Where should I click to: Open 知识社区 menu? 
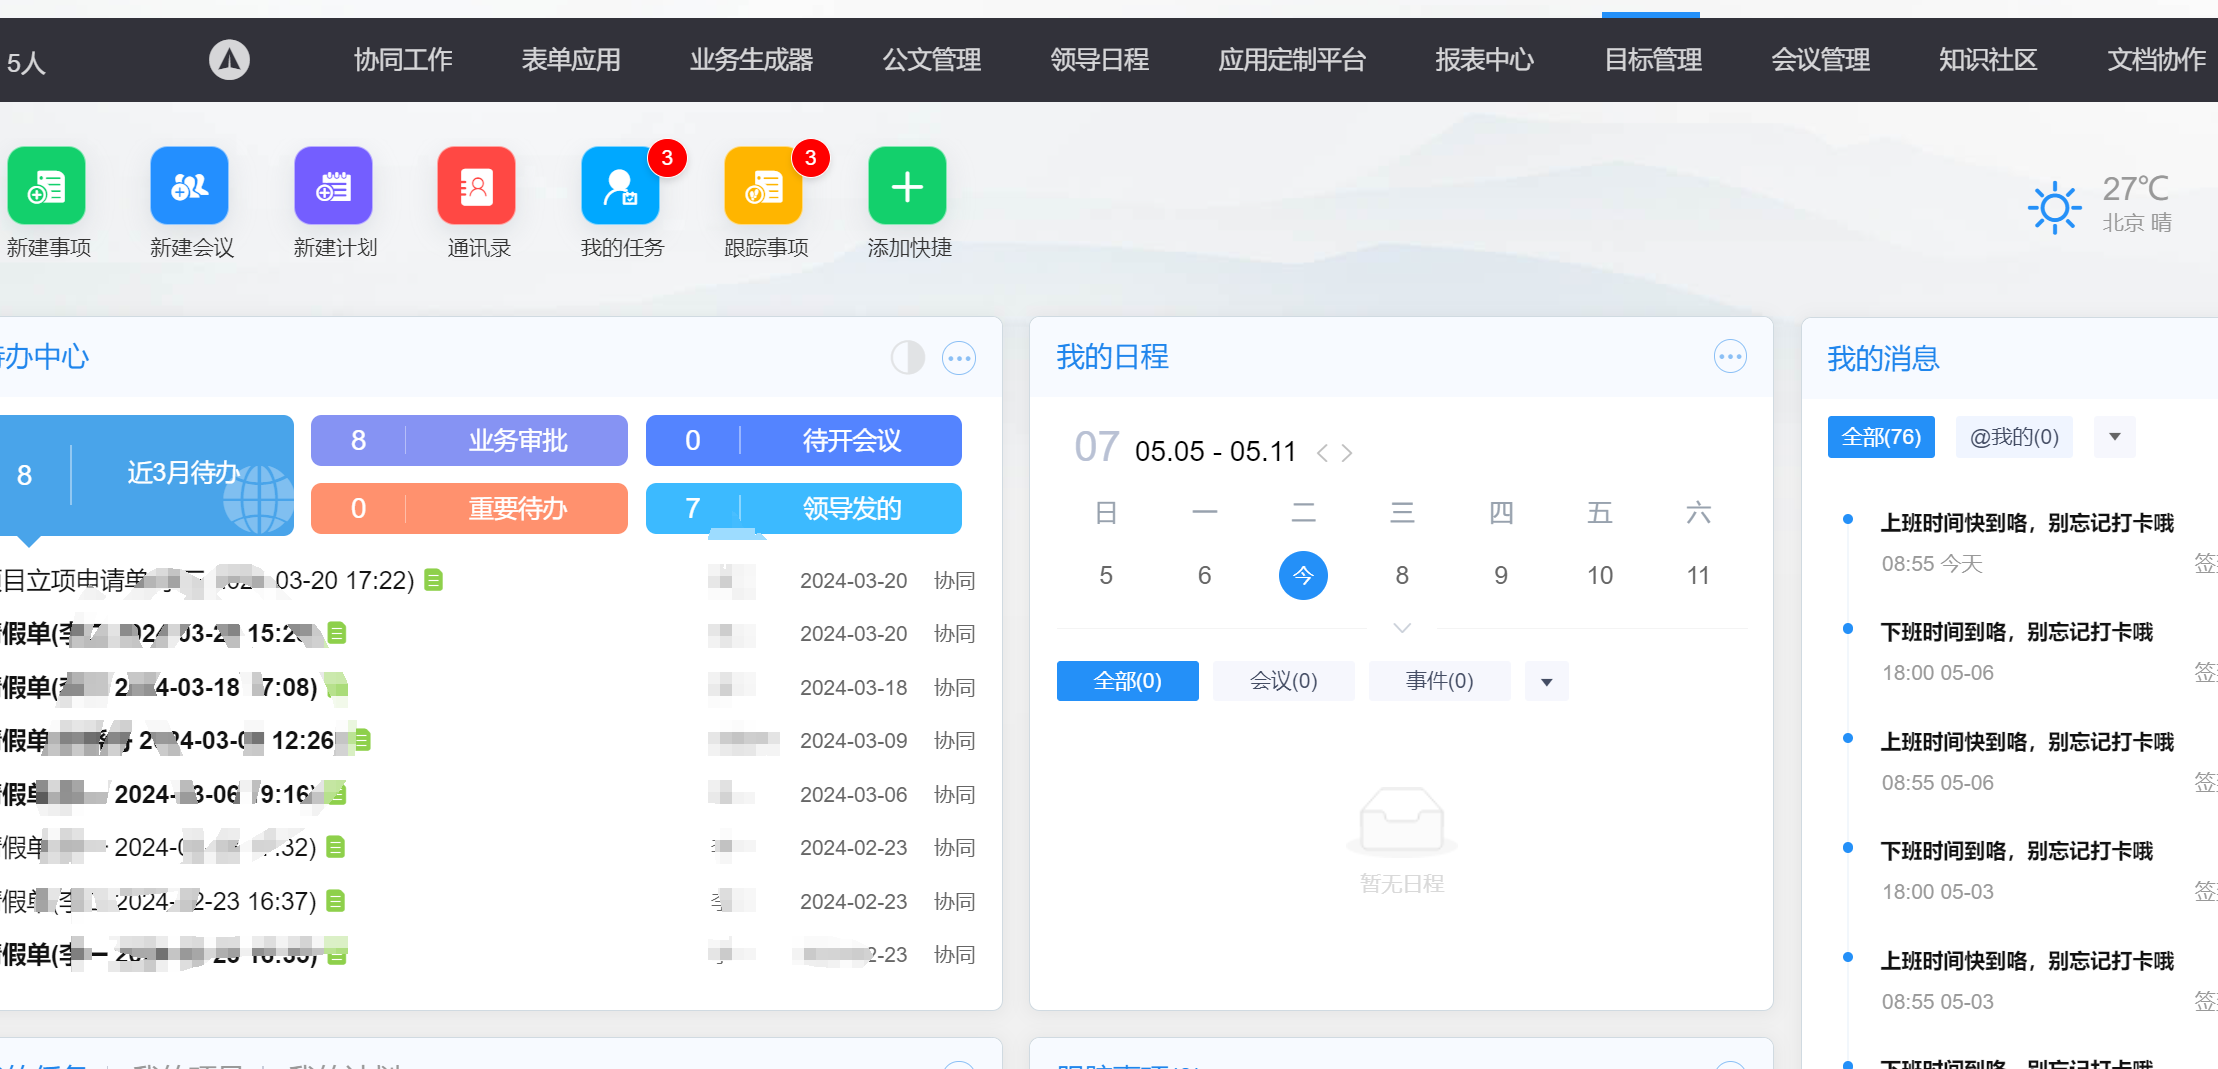click(x=1988, y=60)
